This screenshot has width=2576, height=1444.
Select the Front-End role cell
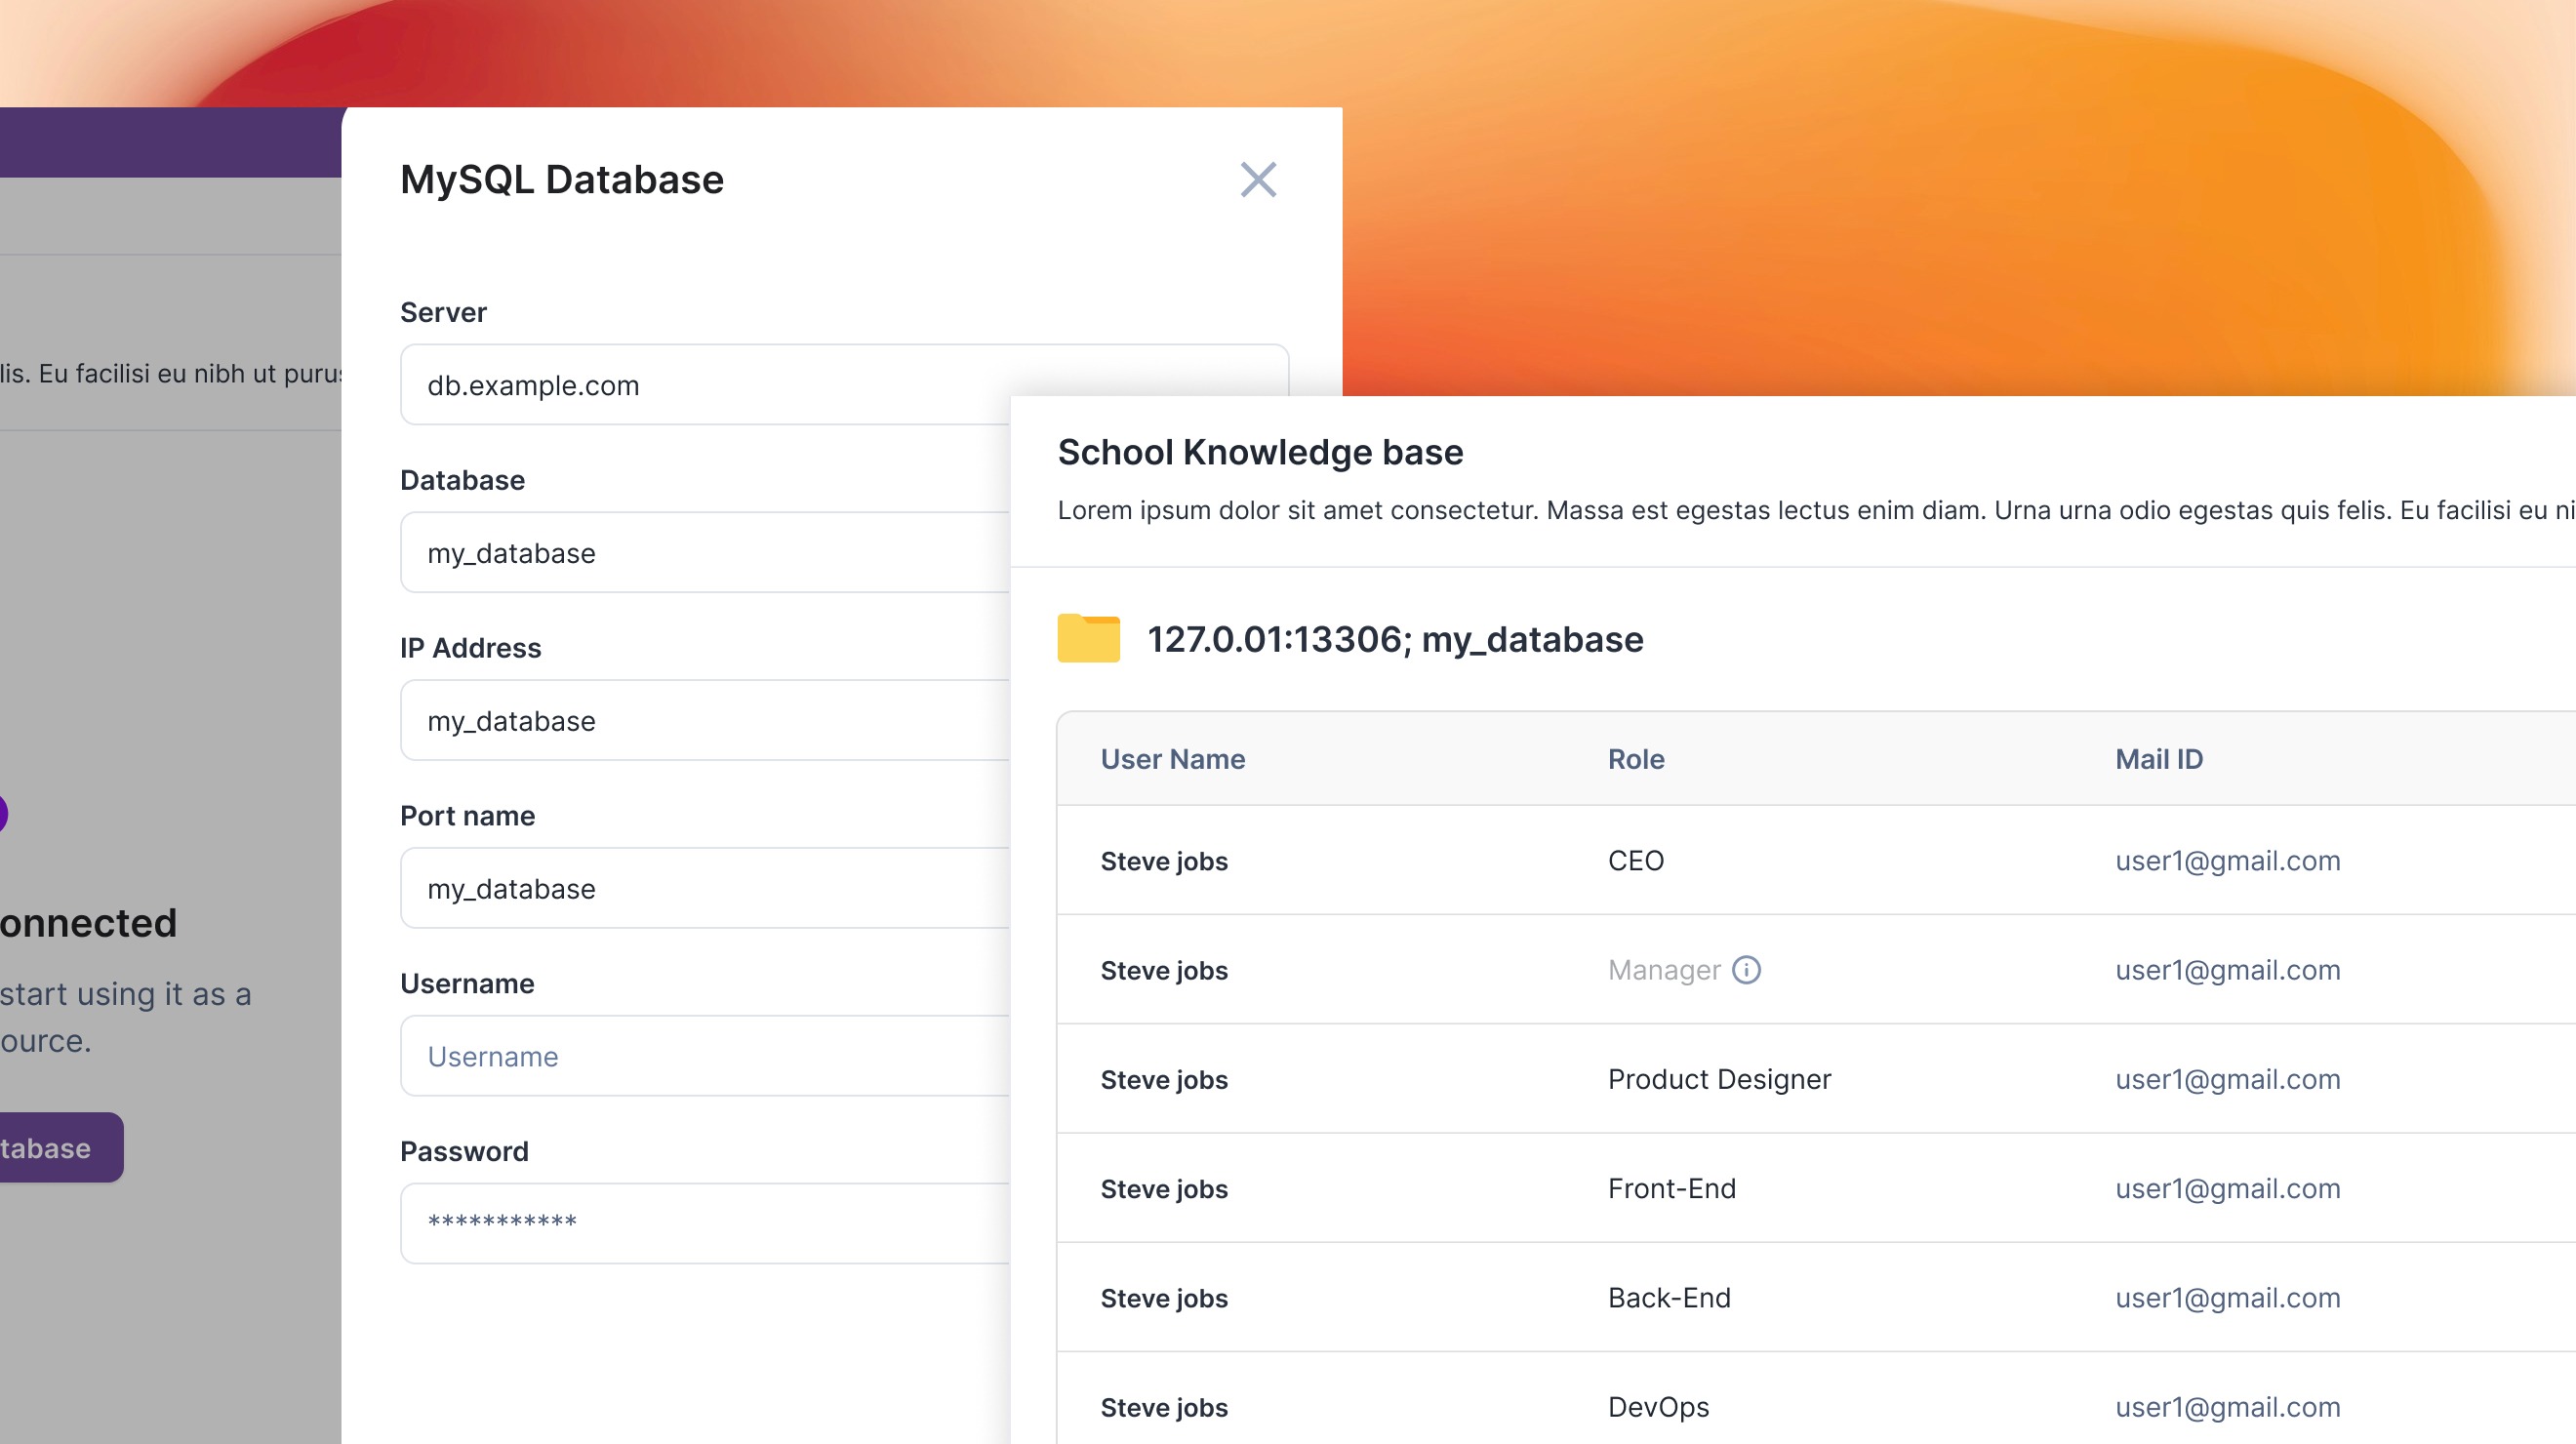pos(1672,1189)
